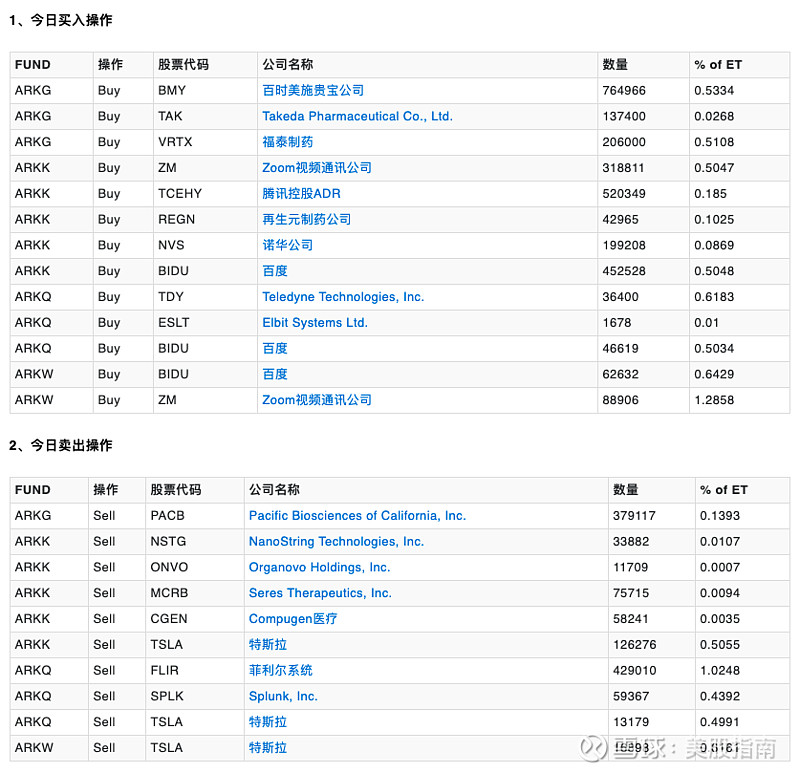Select the '2、今日卖出操作' heading
800x773 pixels.
coord(61,445)
